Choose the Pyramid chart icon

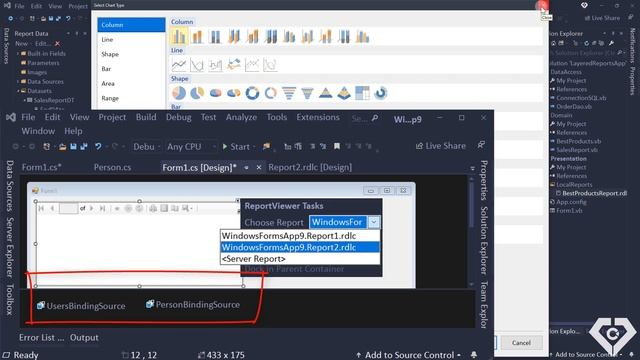[326, 93]
